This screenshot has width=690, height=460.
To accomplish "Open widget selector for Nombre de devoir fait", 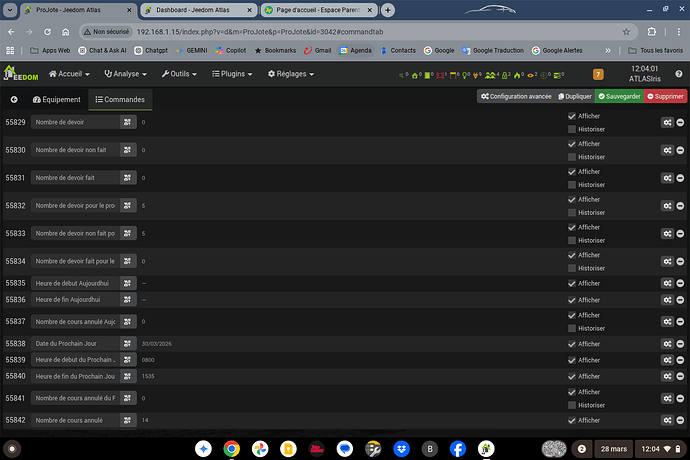I will 128,178.
